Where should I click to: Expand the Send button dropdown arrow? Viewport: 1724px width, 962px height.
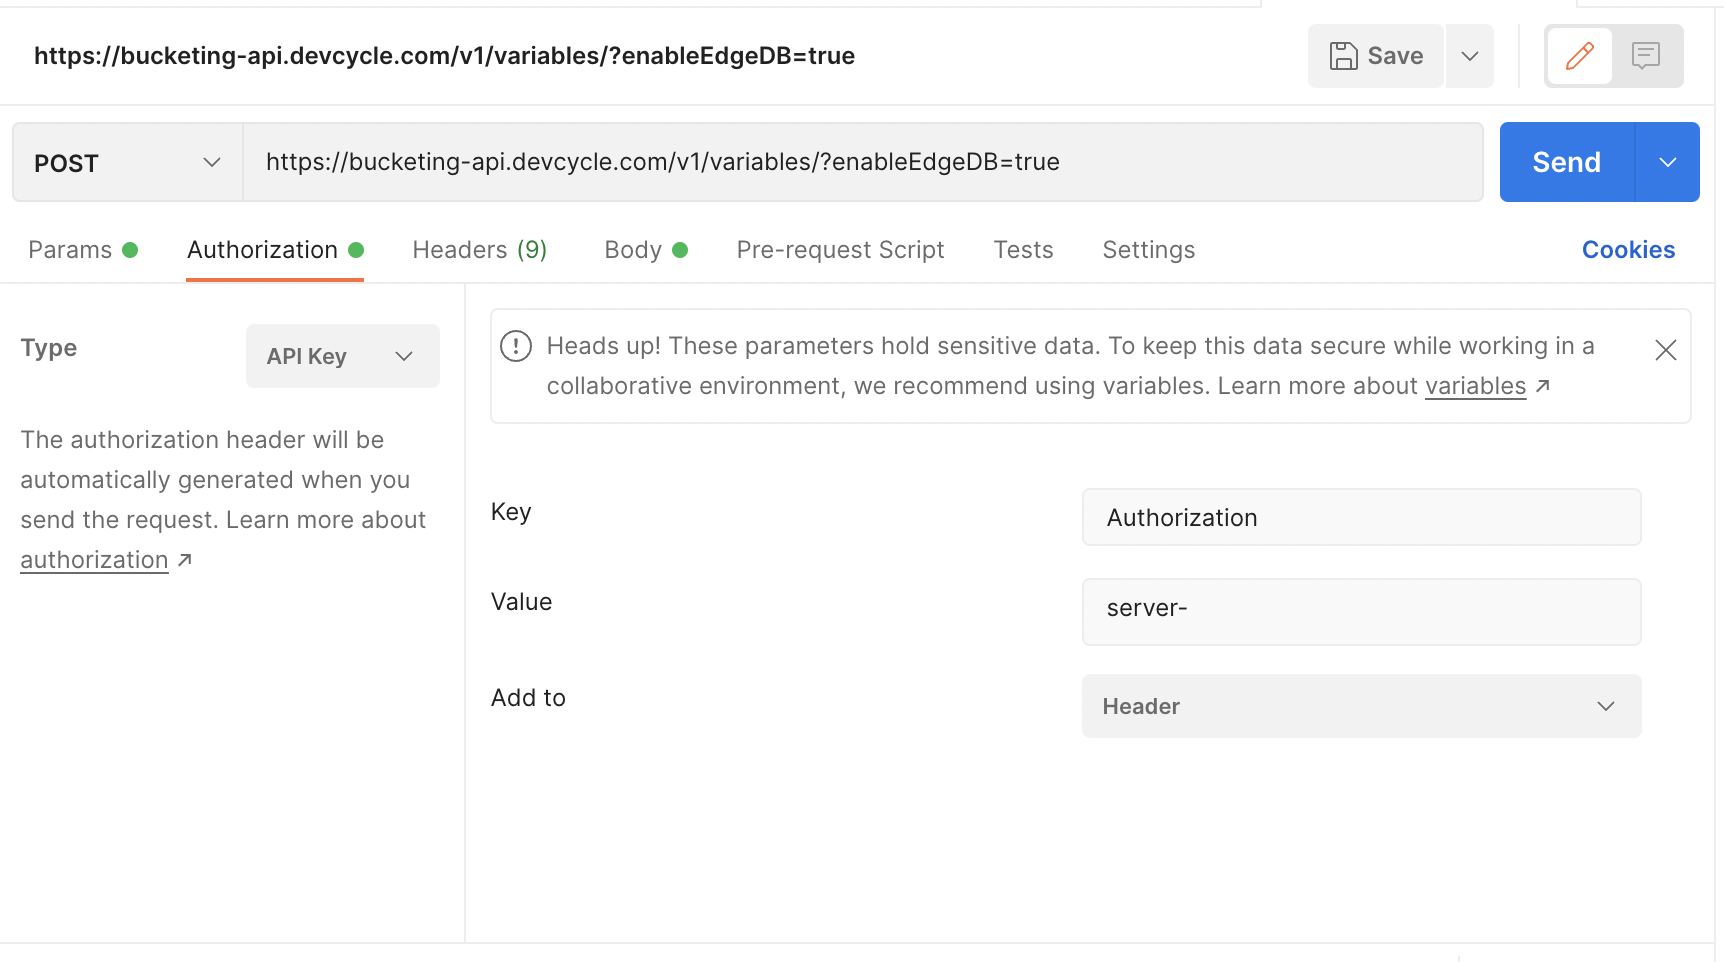click(x=1666, y=162)
